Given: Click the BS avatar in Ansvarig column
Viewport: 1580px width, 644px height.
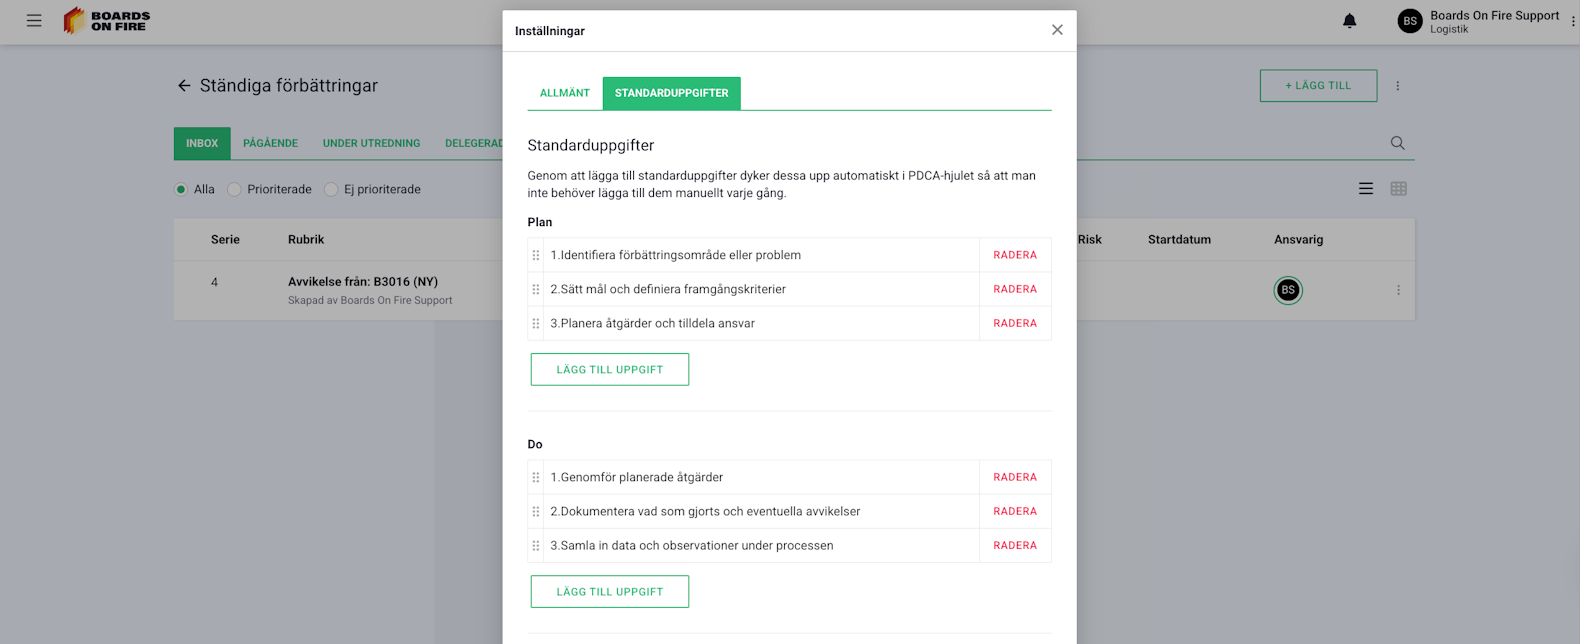Looking at the screenshot, I should pos(1287,290).
